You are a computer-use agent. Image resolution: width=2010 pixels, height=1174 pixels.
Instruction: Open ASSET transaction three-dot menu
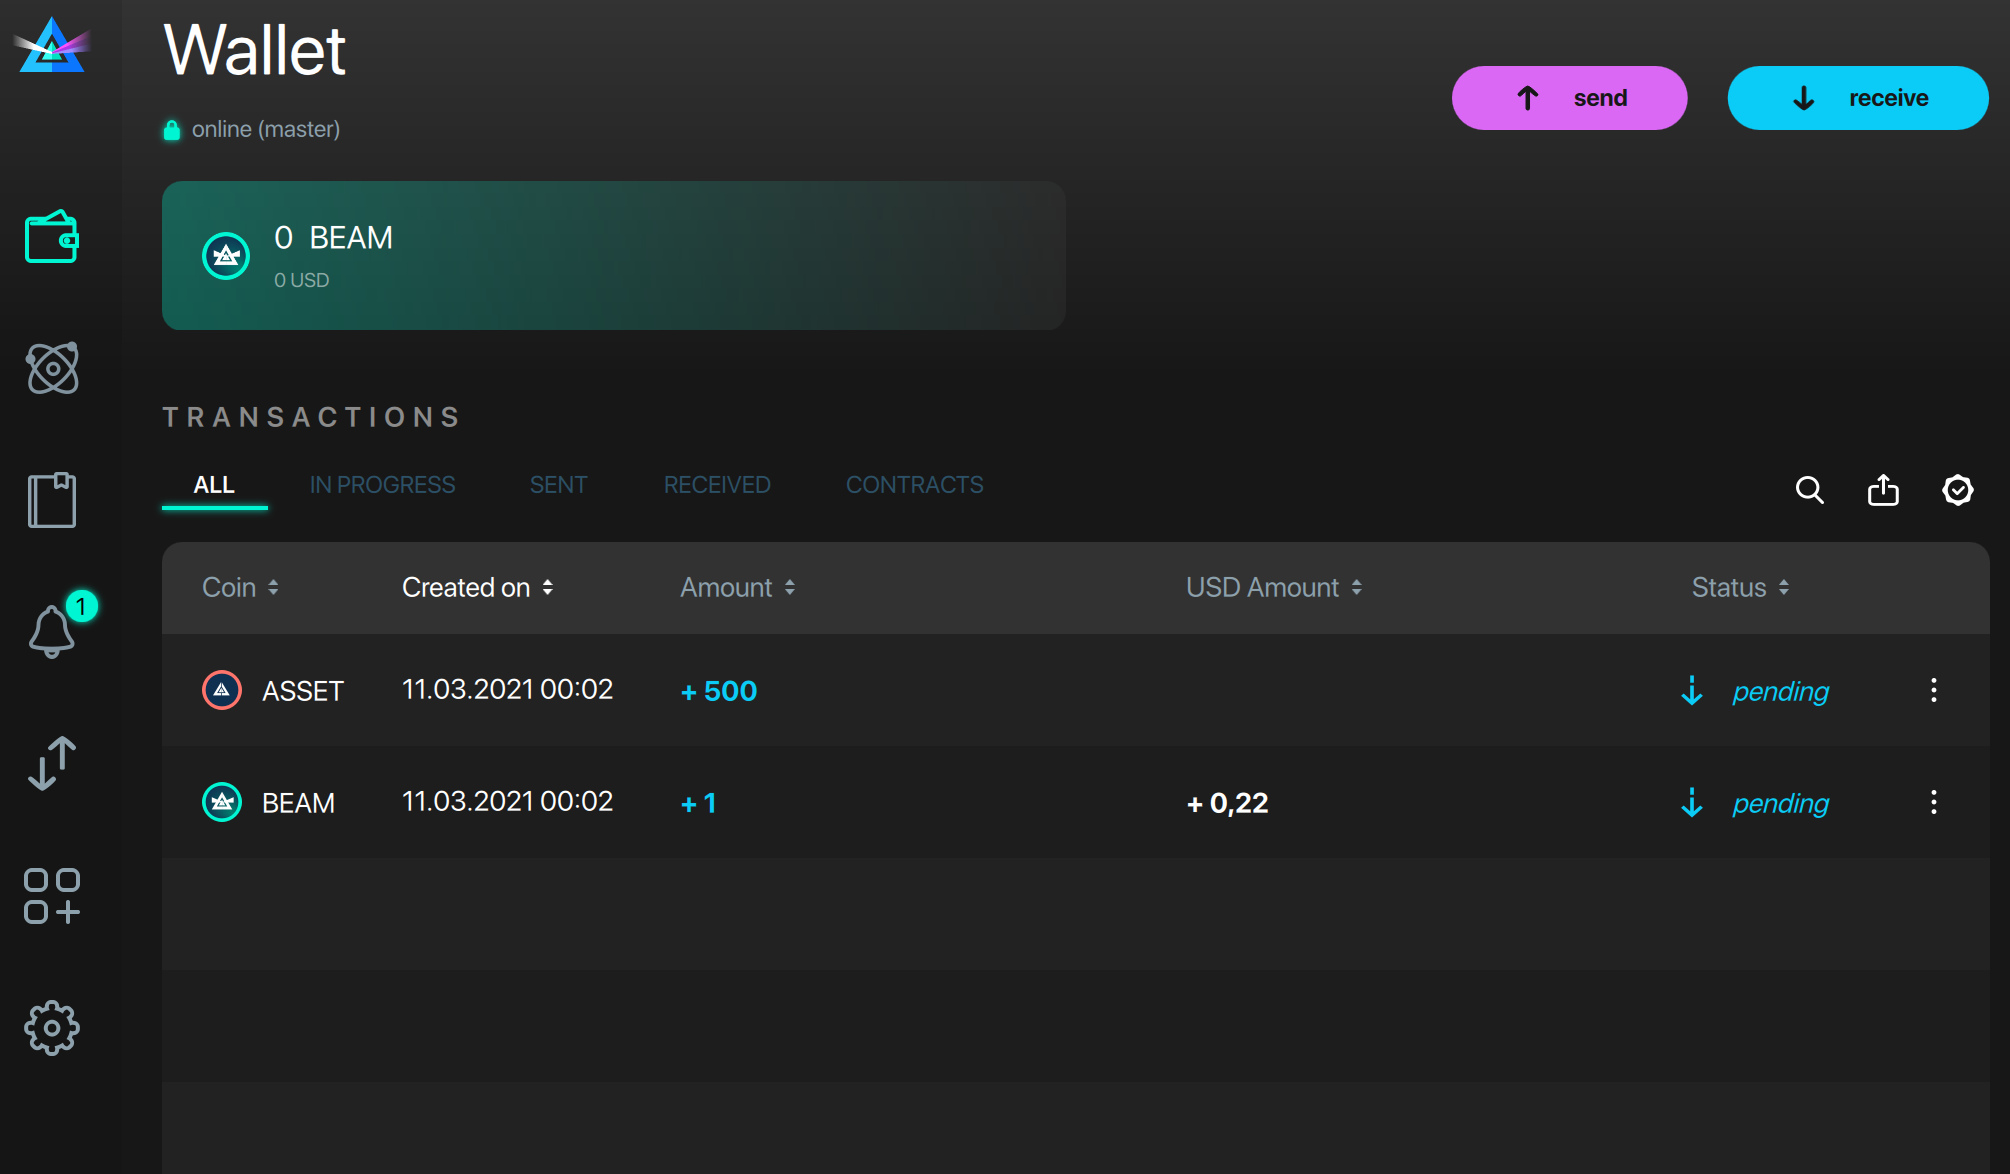pyautogui.click(x=1933, y=690)
